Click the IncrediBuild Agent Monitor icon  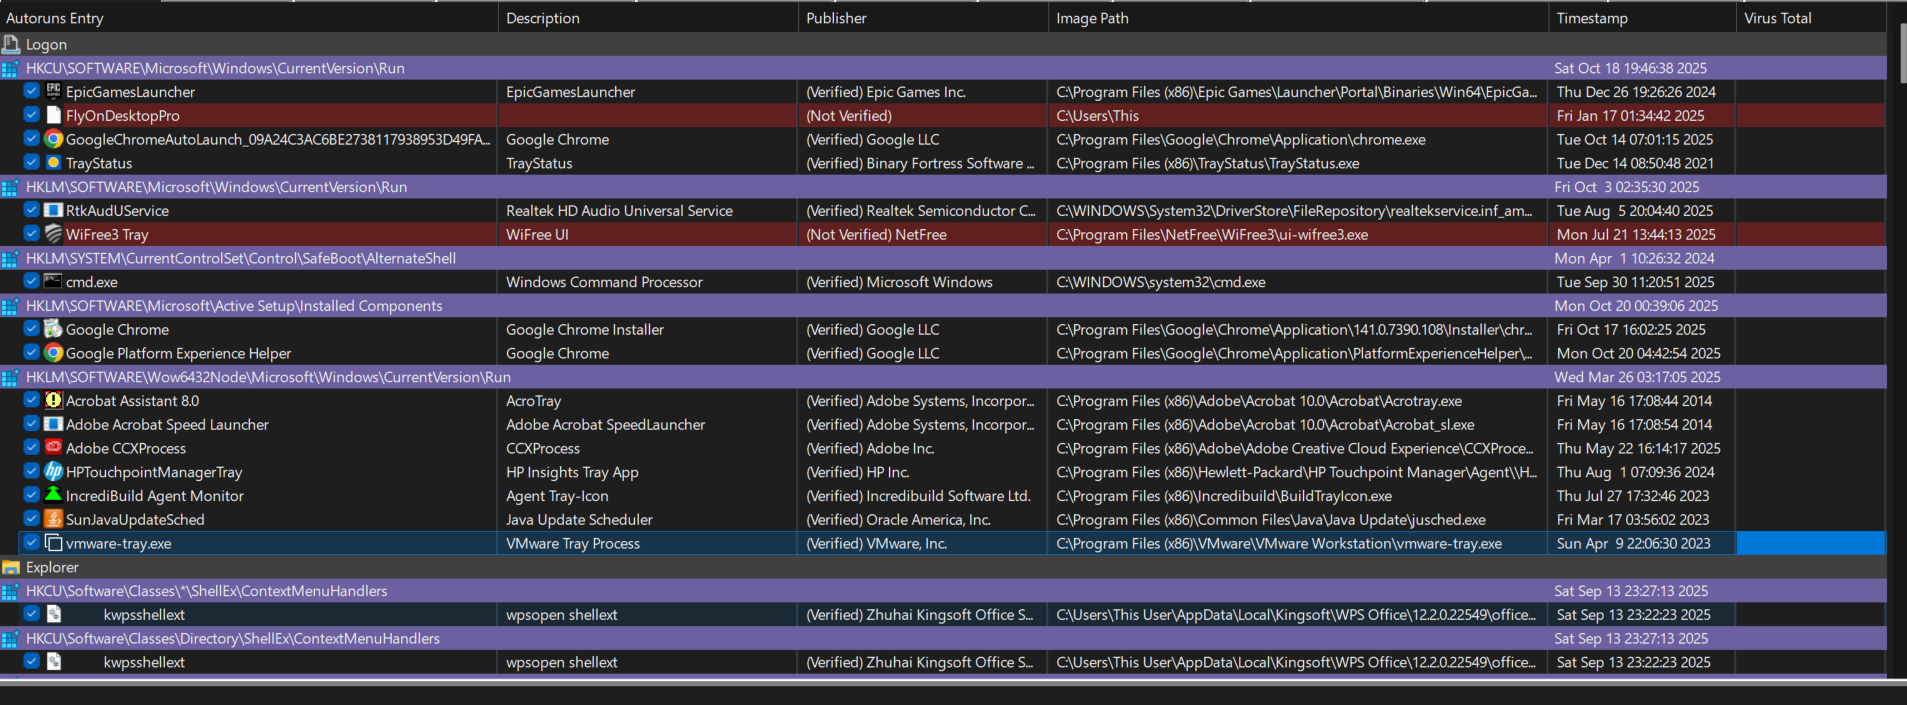[54, 496]
